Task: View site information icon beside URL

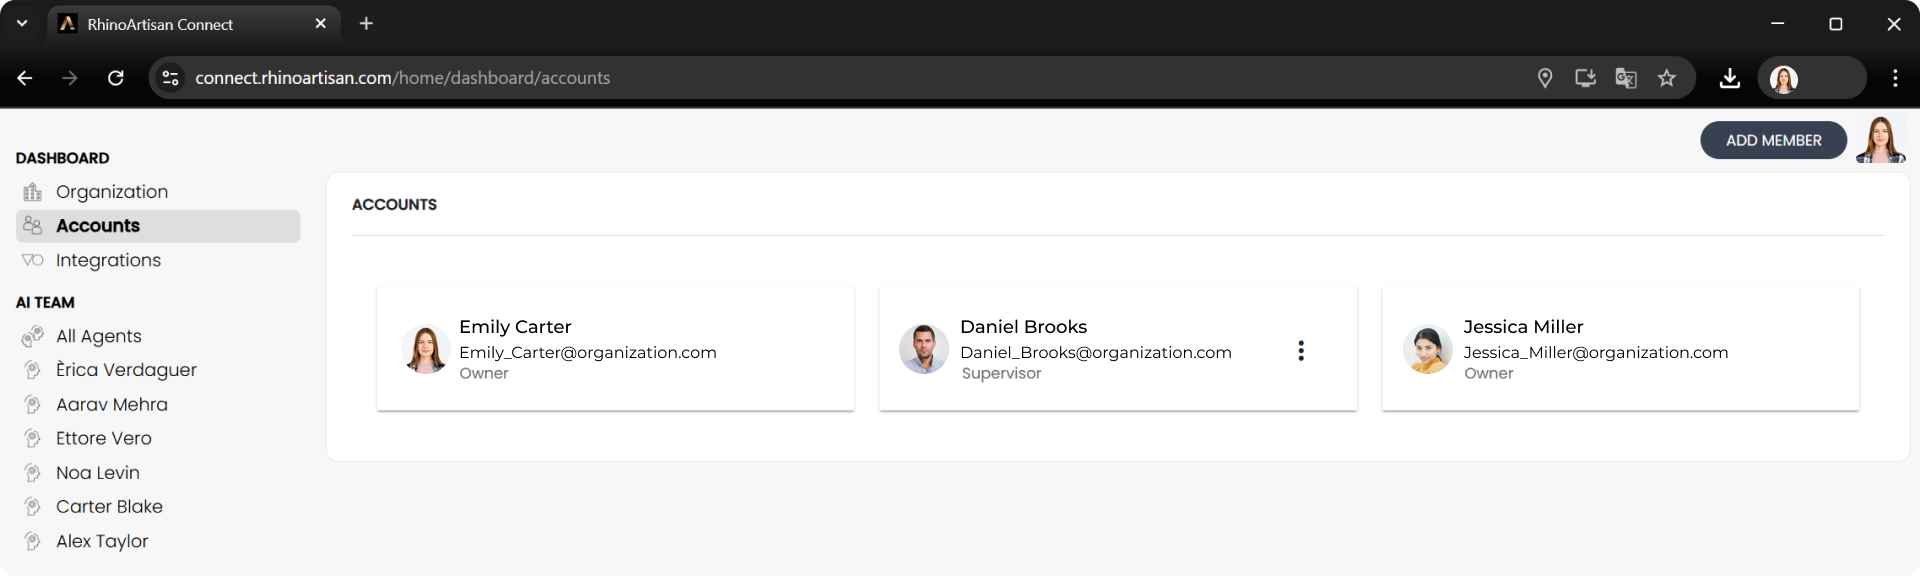Action: [x=170, y=78]
